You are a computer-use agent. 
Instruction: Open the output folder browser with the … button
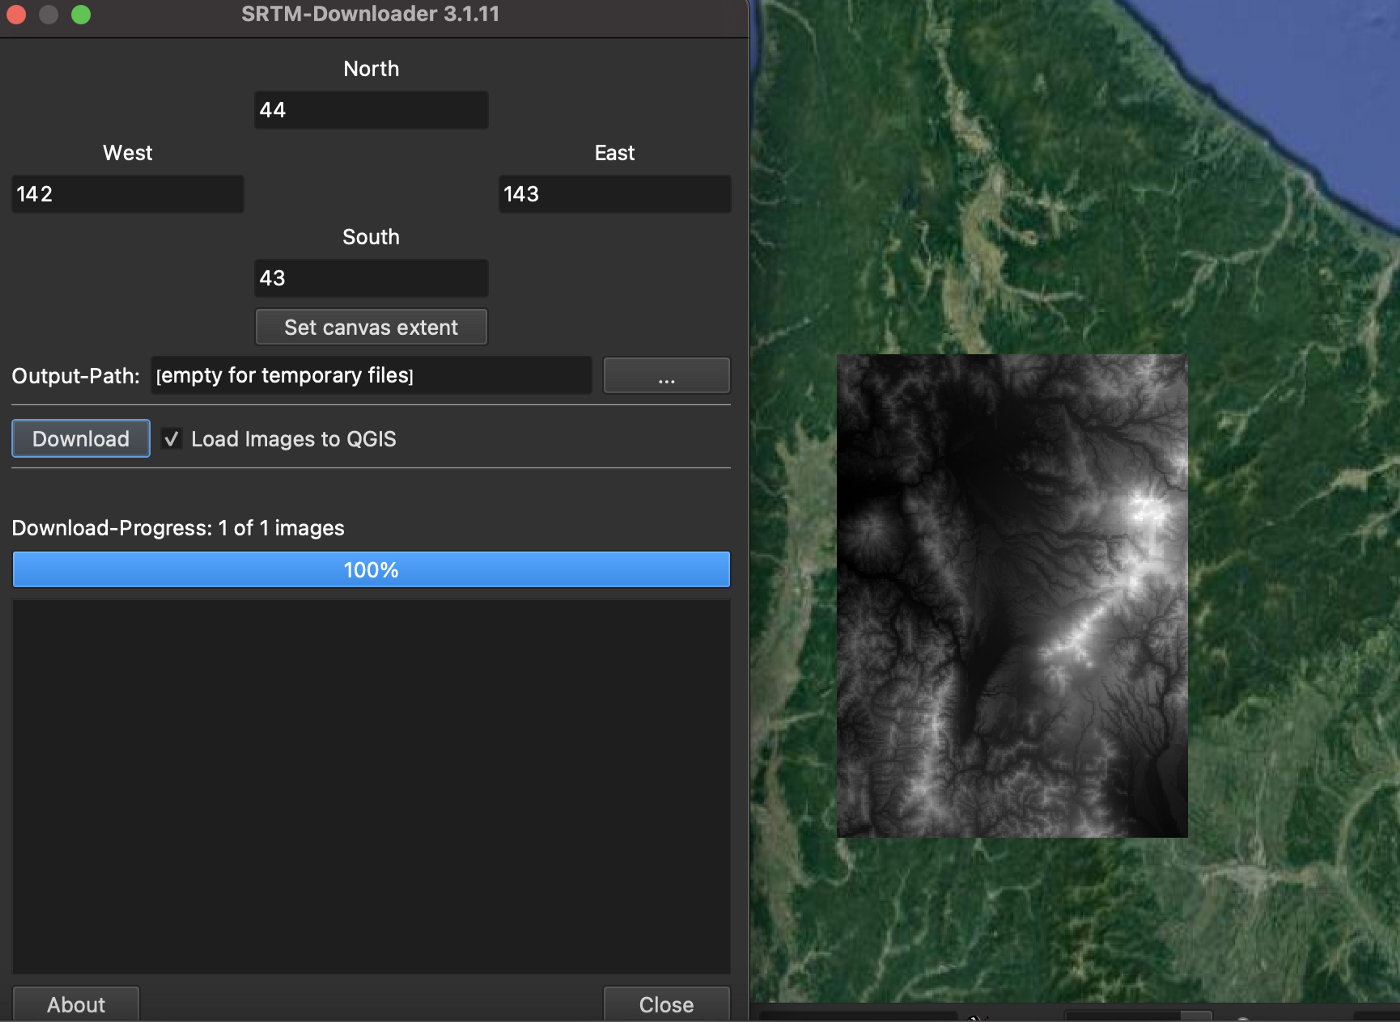tap(666, 376)
